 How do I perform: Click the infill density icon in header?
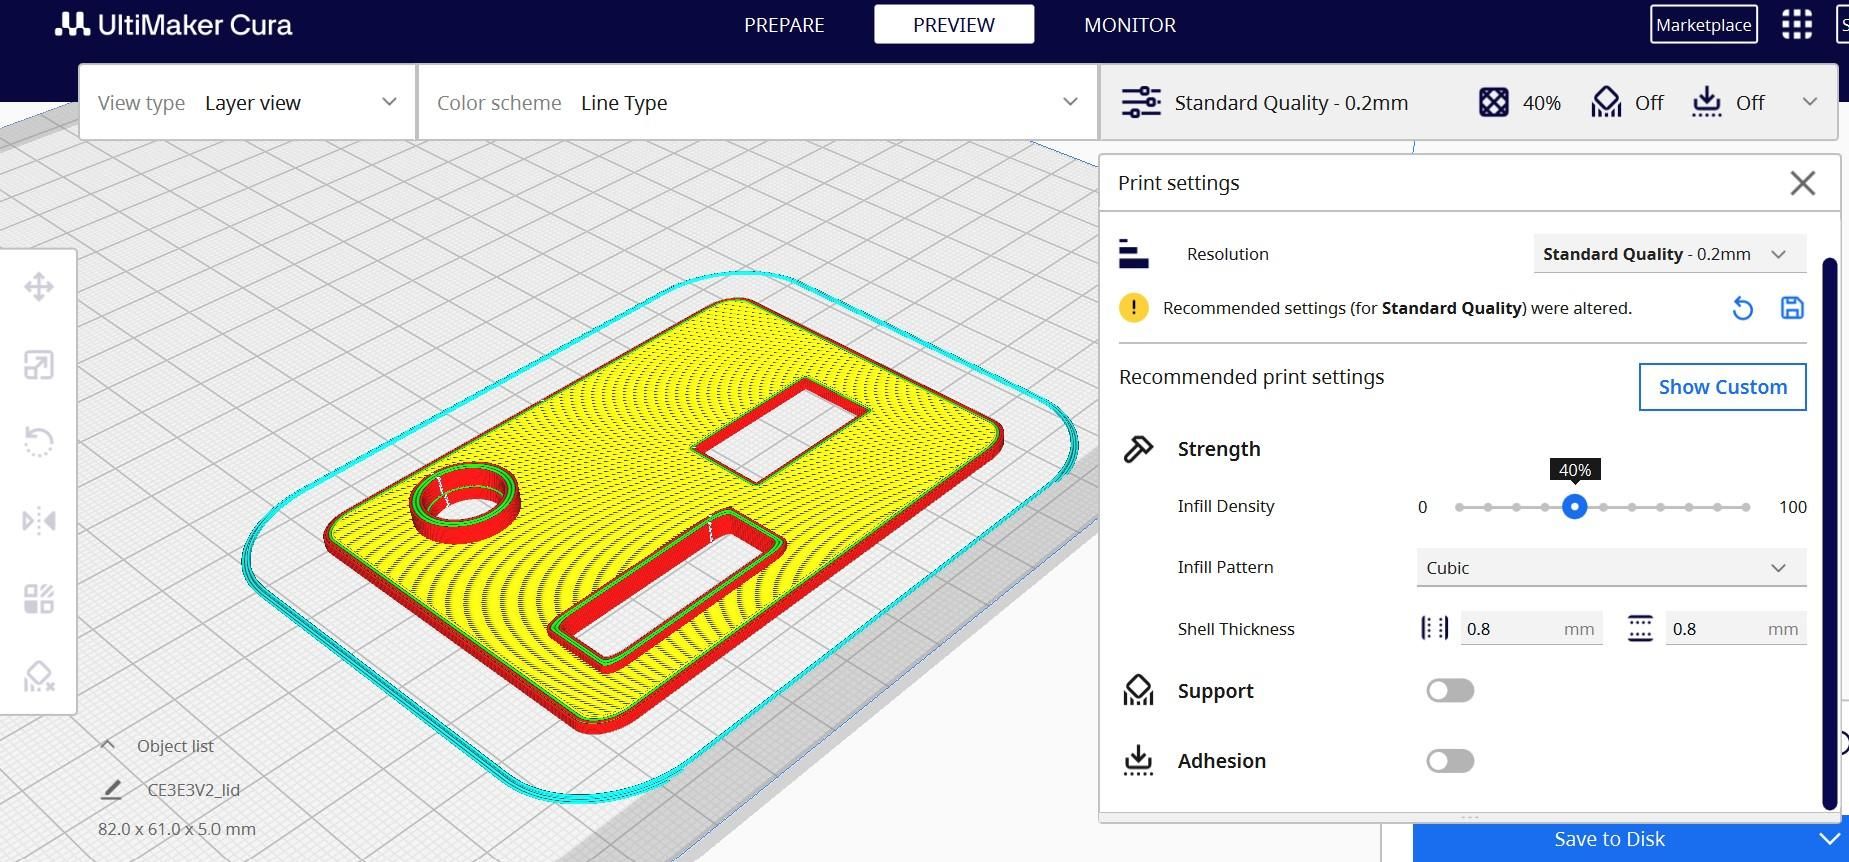pyautogui.click(x=1493, y=102)
